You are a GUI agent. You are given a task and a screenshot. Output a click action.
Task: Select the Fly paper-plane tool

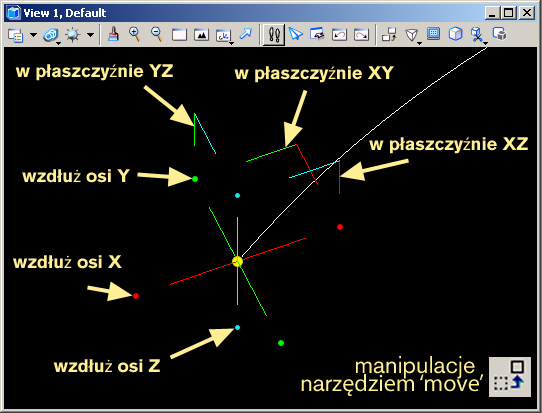(296, 35)
